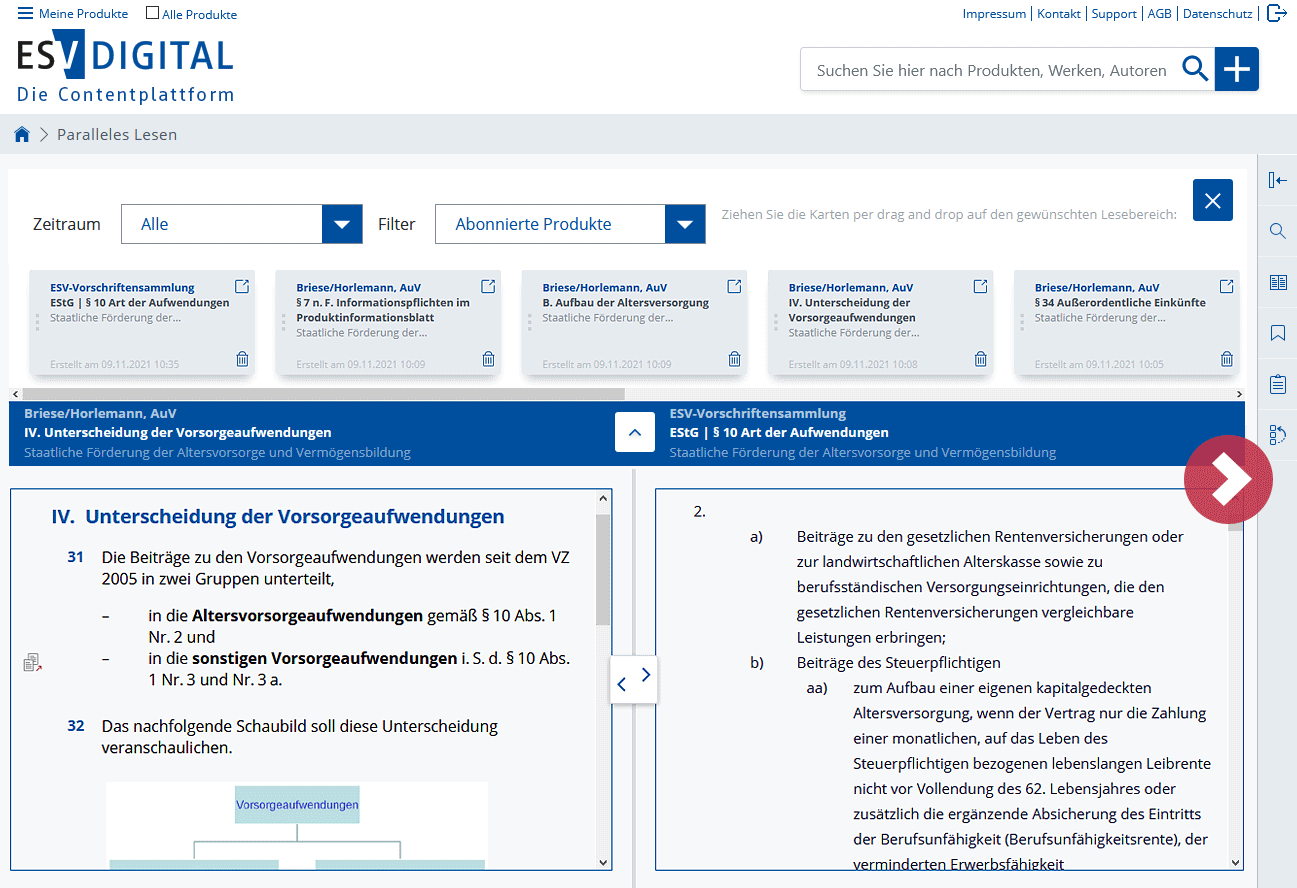Delete the § 34 Außerordentliche Einkünfte card
Viewport: 1297px width, 888px height.
point(1226,359)
